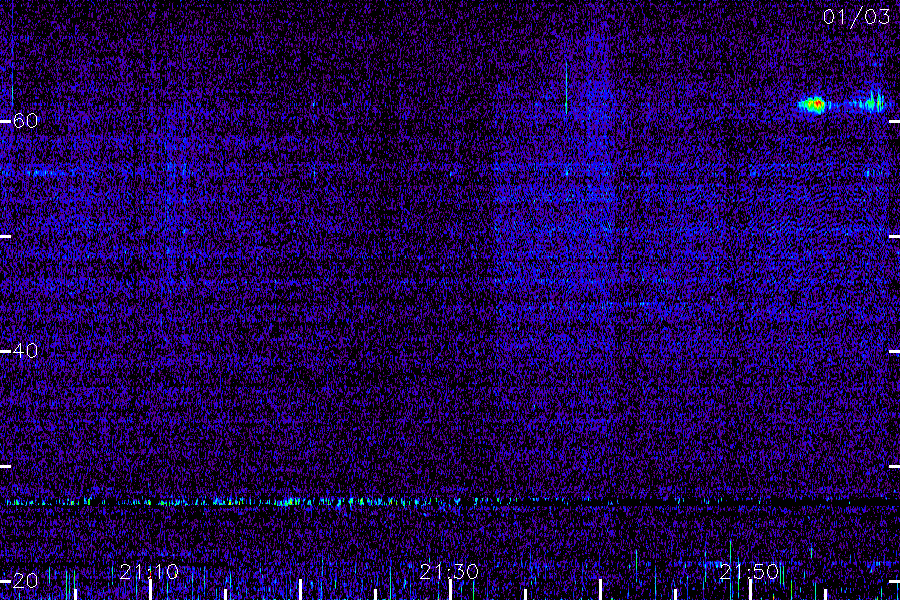
Task: Click the bright red-green burst on the spectrogram
Action: click(x=812, y=104)
